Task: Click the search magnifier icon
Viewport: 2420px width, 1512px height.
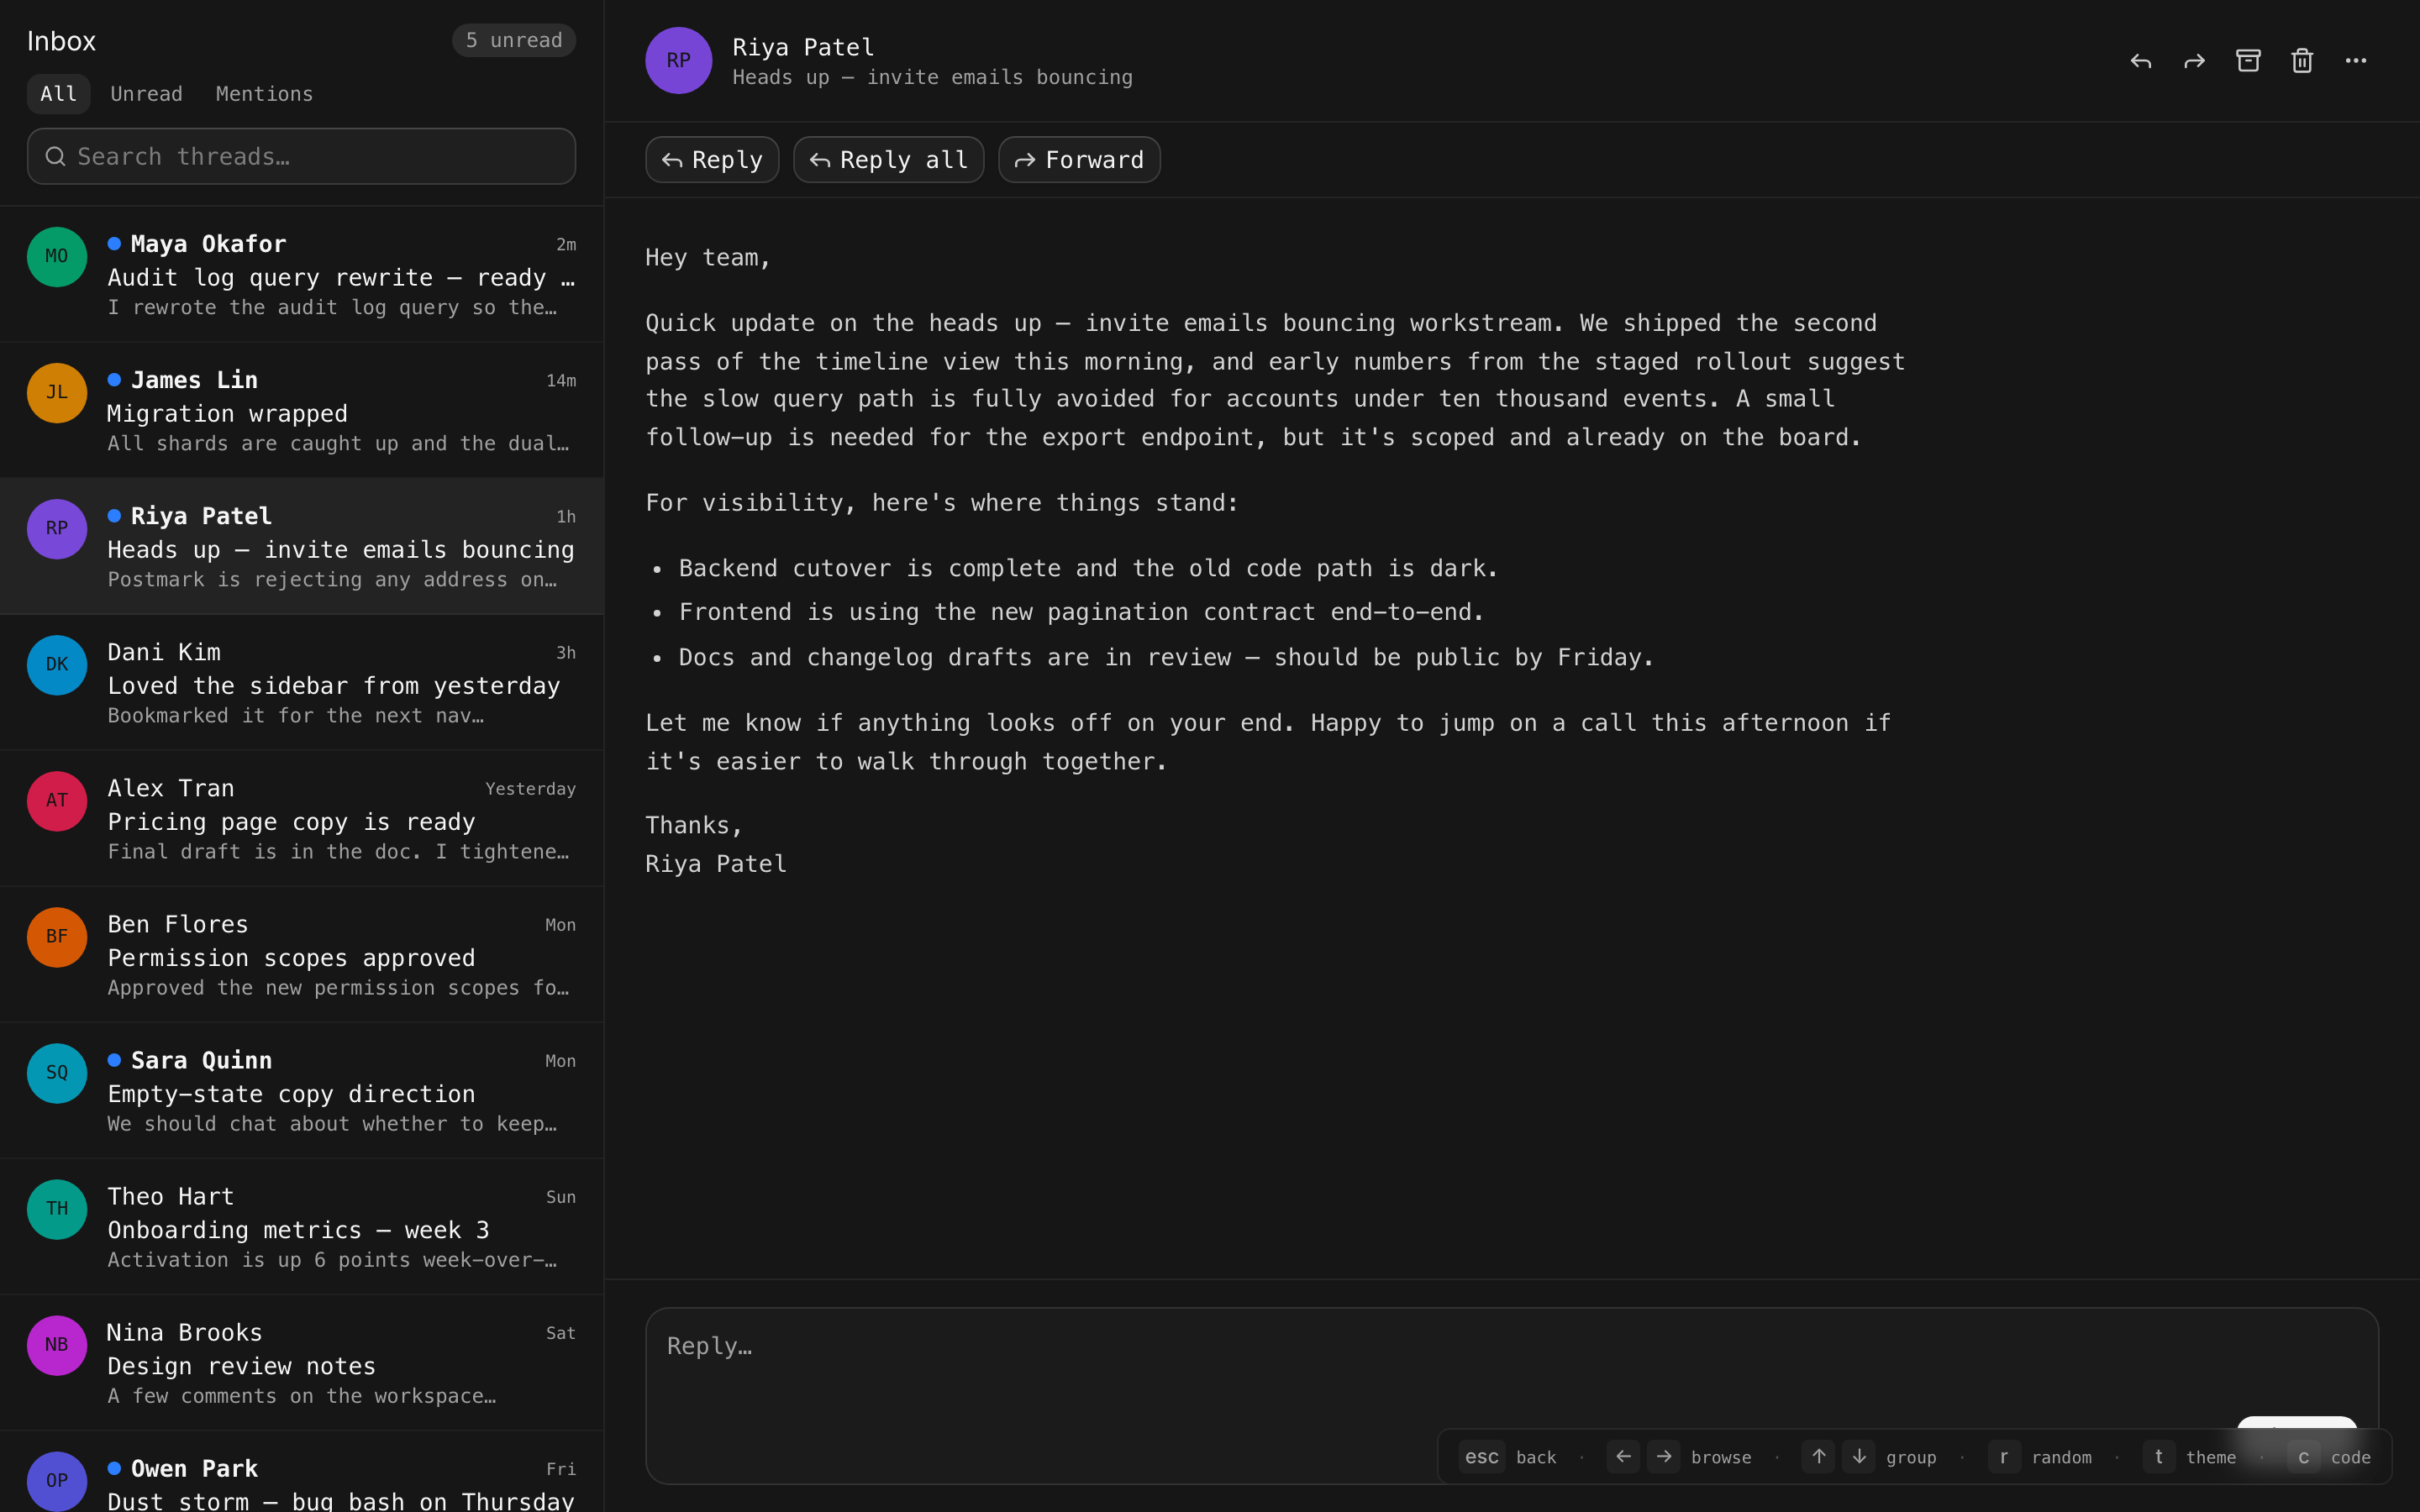Action: pyautogui.click(x=56, y=157)
